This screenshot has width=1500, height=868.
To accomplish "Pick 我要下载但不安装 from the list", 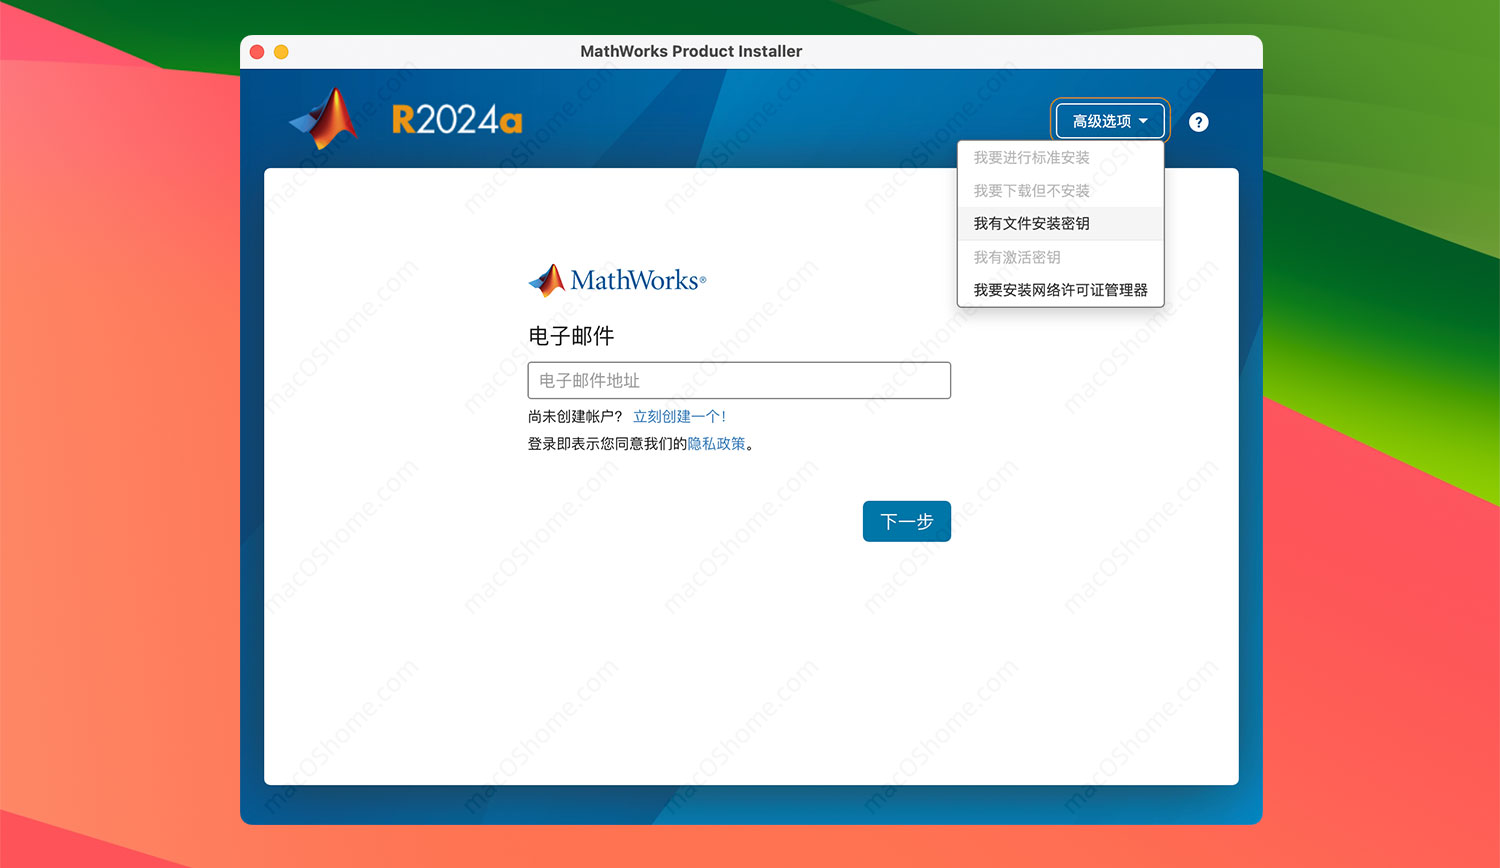I will [1031, 190].
